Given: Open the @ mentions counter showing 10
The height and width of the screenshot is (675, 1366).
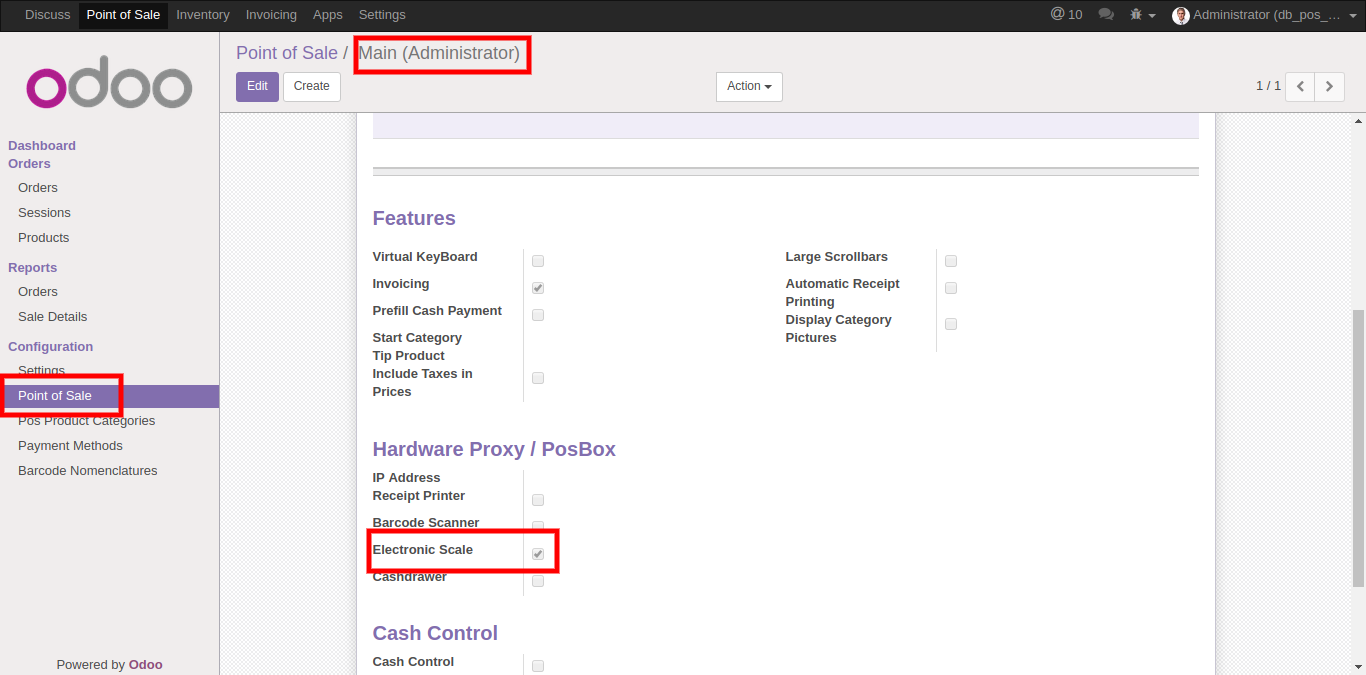Looking at the screenshot, I should coord(1066,14).
